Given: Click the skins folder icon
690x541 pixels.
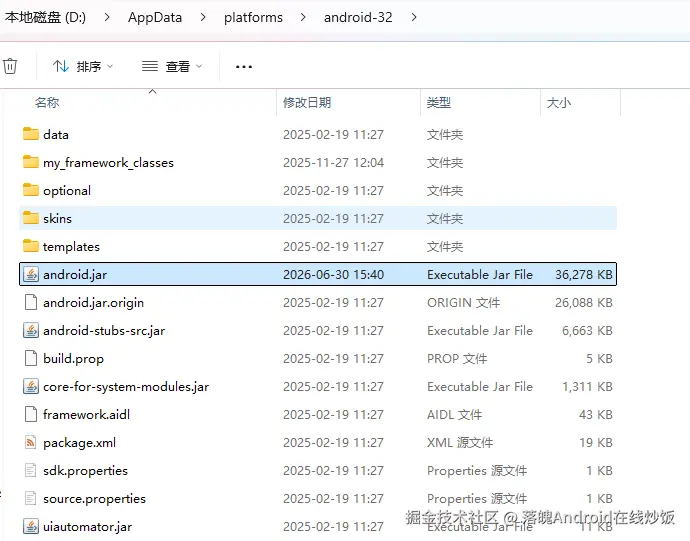Looking at the screenshot, I should (30, 217).
